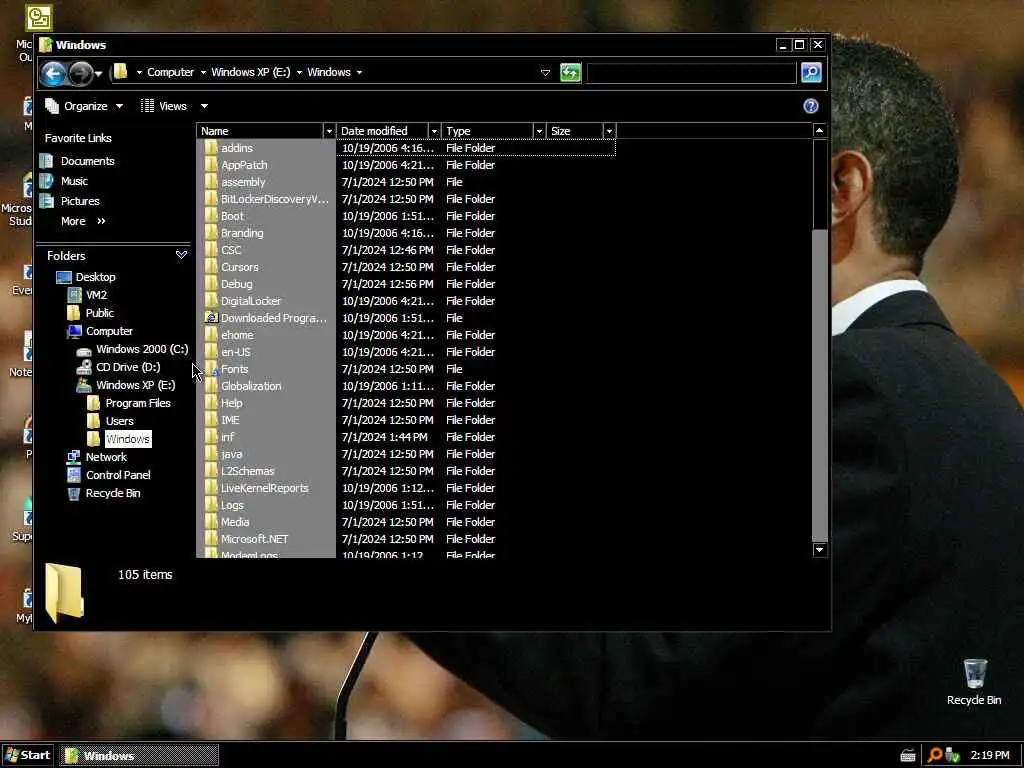Select the Fonts folder icon
The height and width of the screenshot is (768, 1024).
click(211, 368)
